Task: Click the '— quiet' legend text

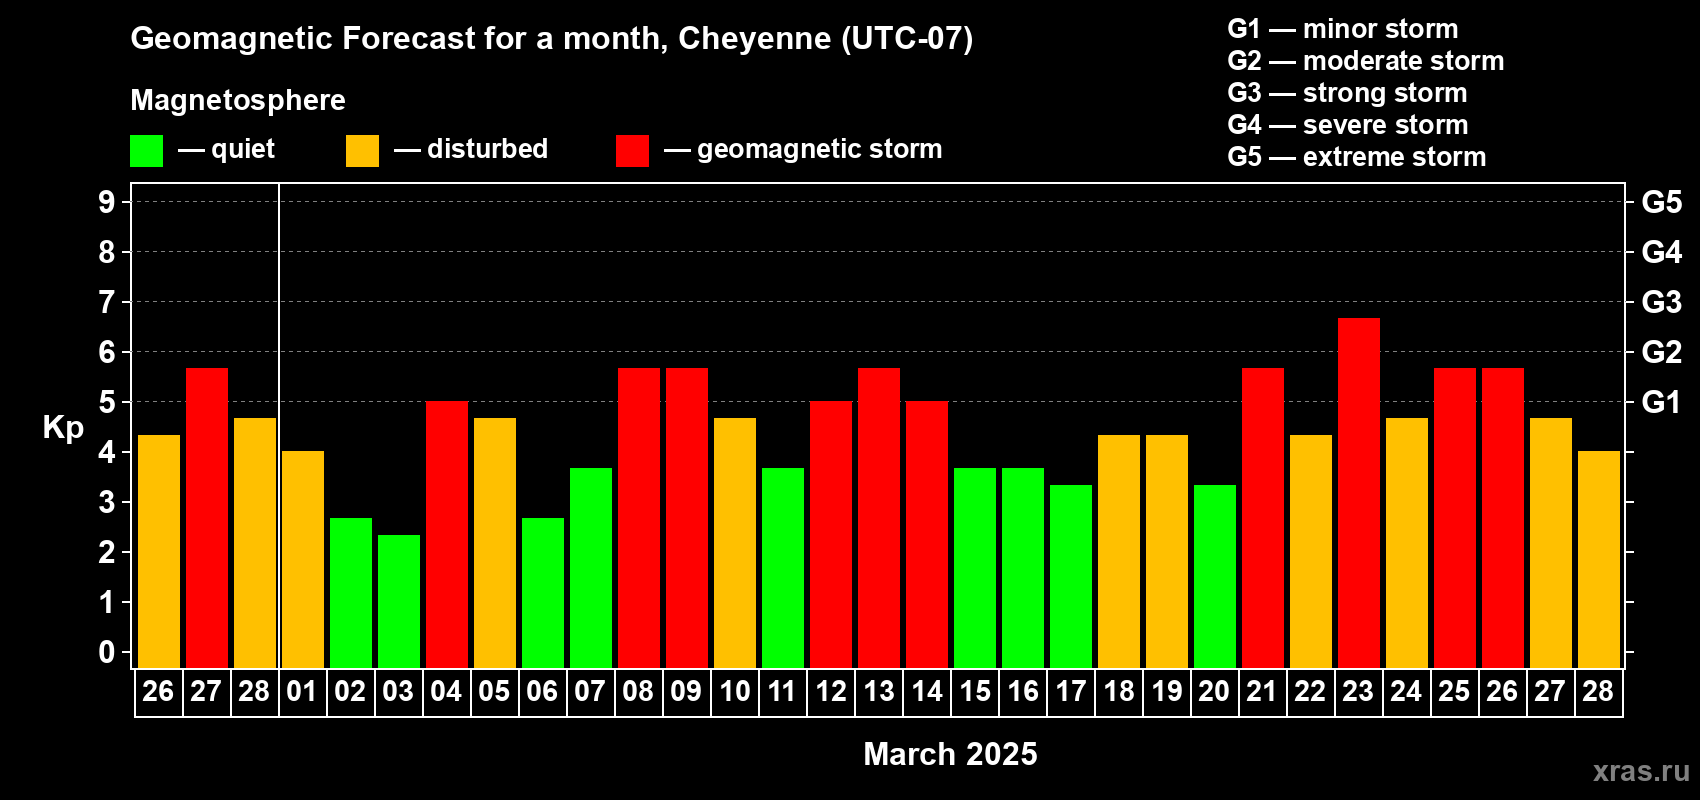Action: pos(226,149)
